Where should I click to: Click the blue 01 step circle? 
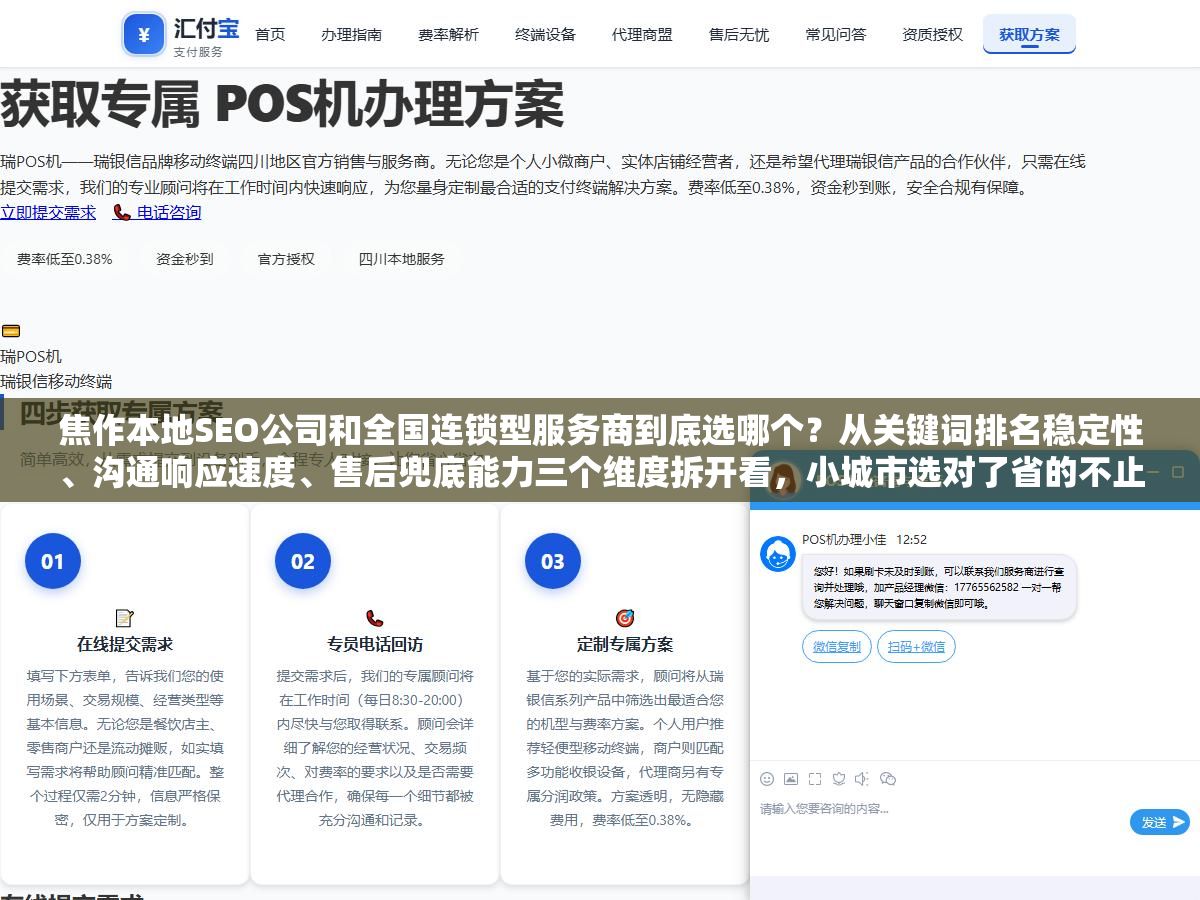[x=53, y=561]
